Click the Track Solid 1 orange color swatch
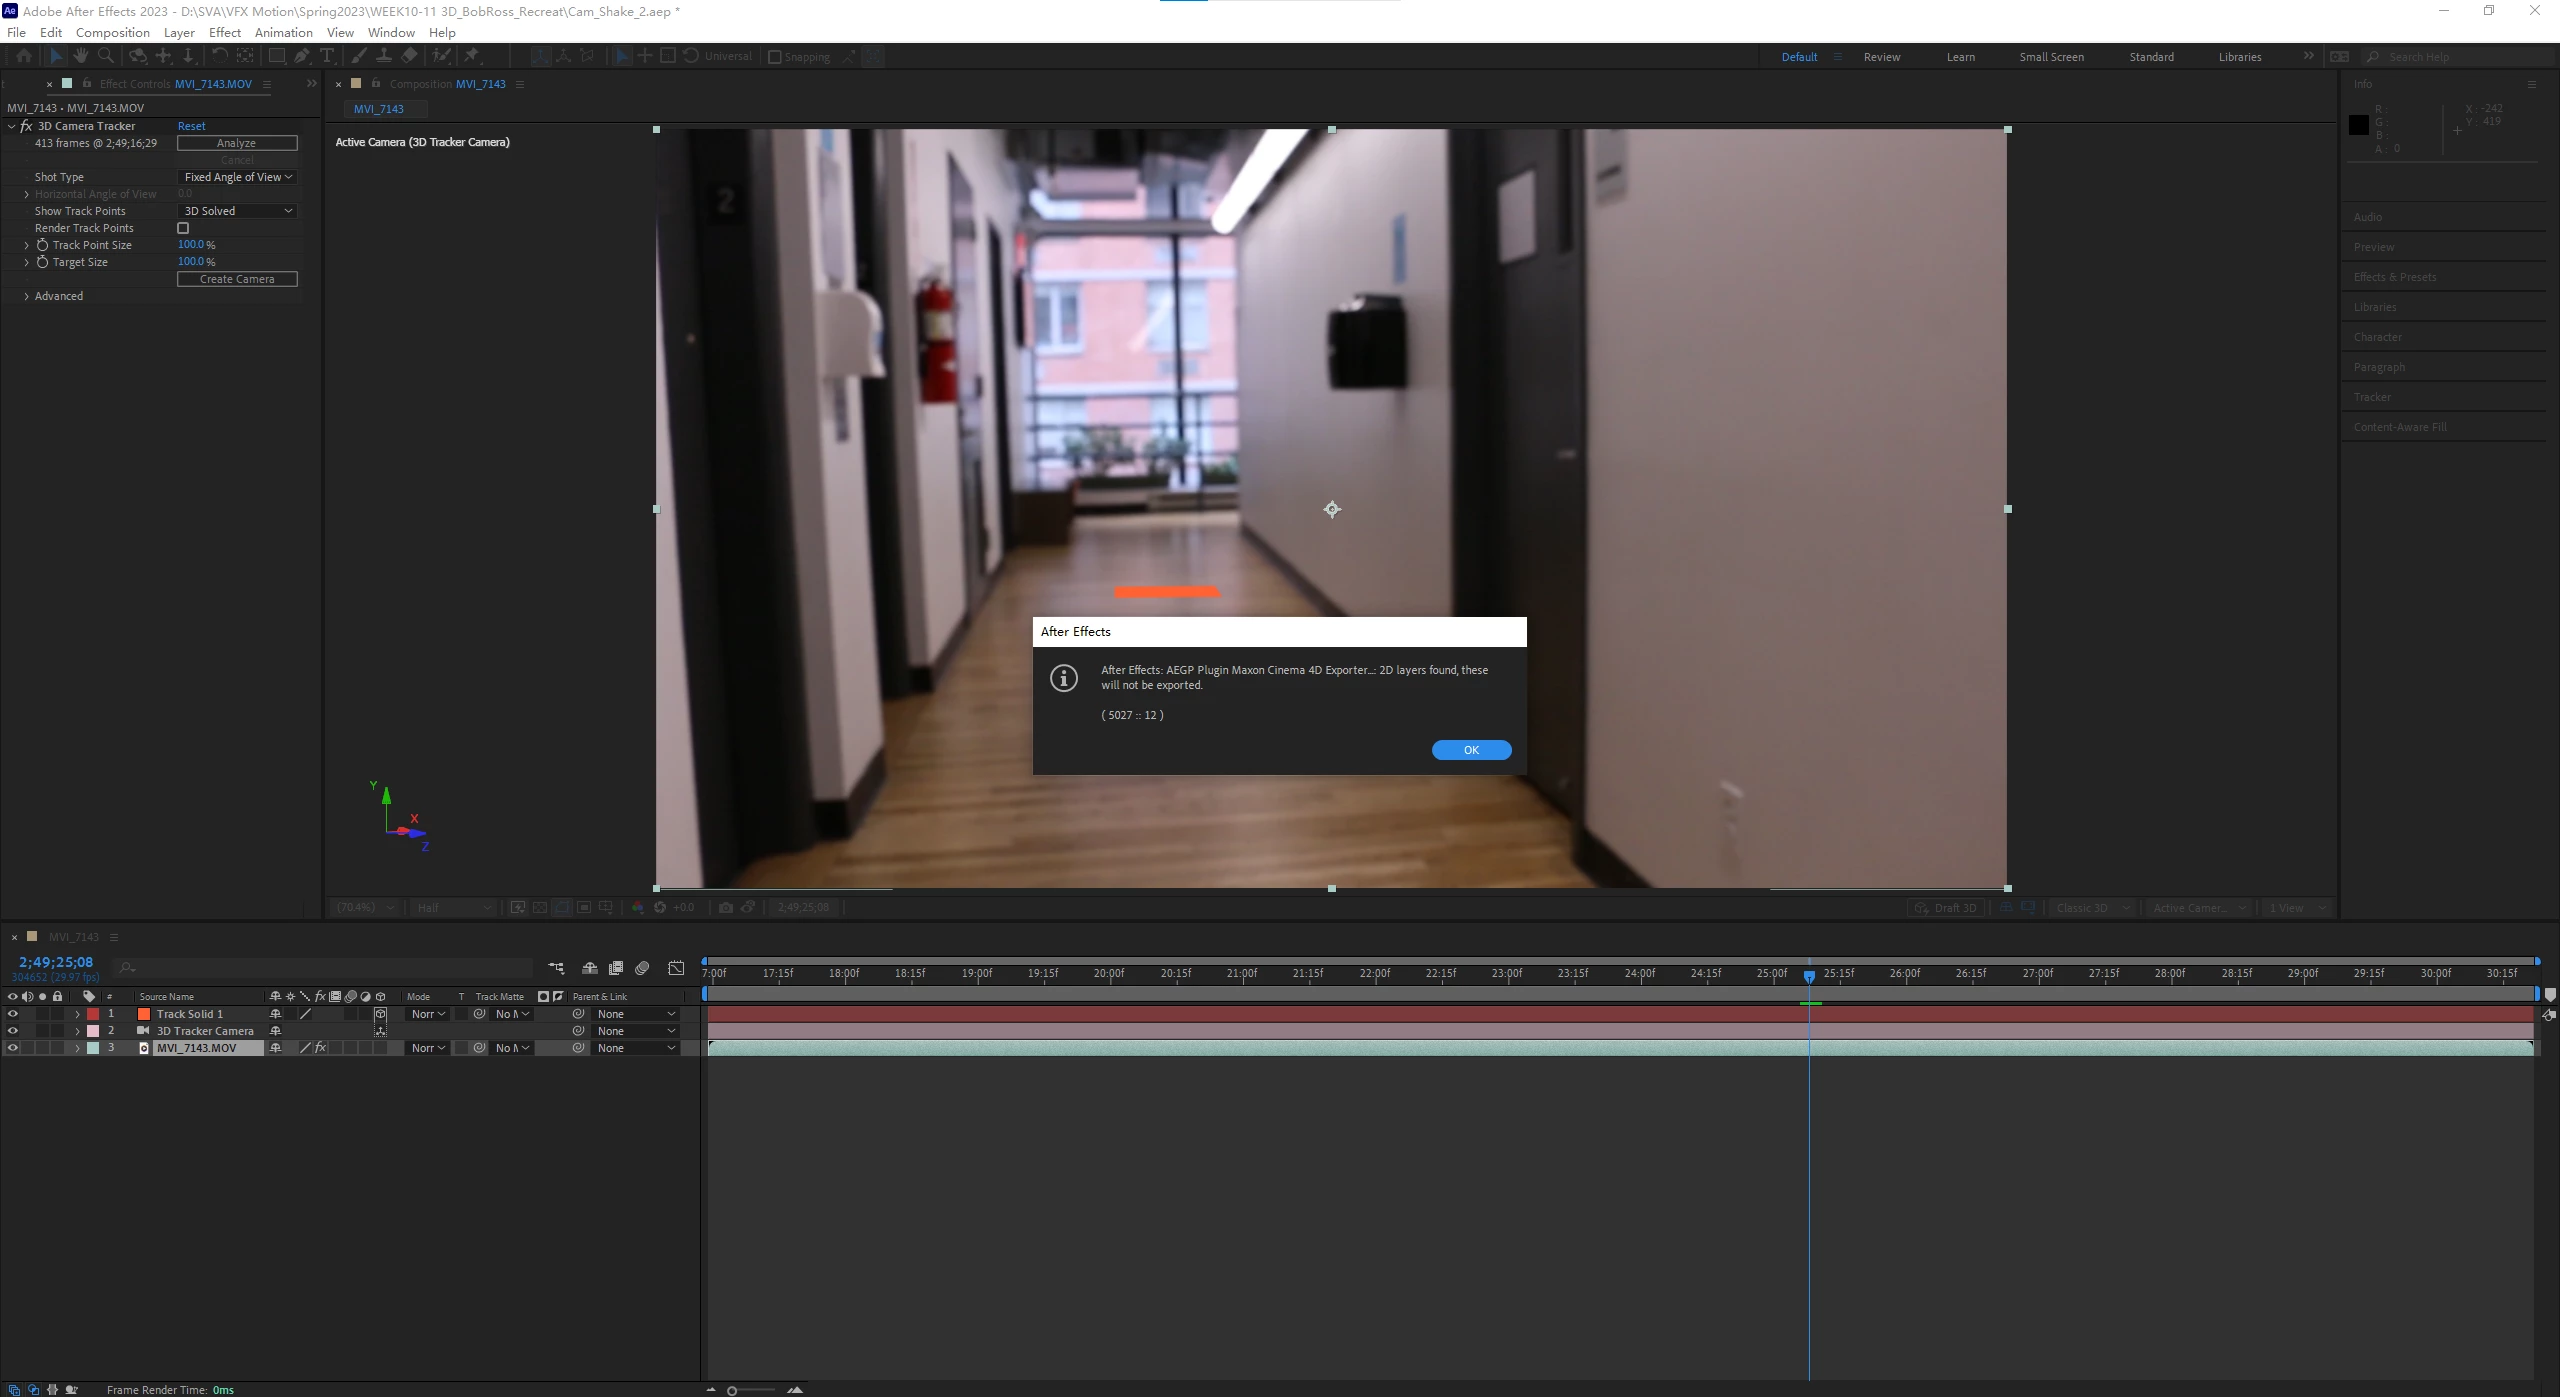 pos(144,1014)
